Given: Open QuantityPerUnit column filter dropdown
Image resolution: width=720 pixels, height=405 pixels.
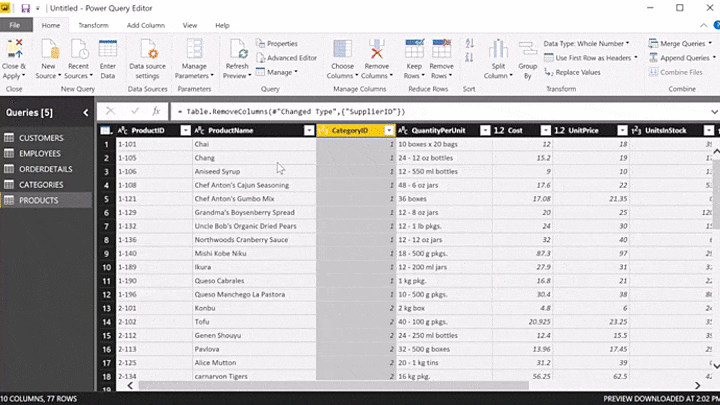Looking at the screenshot, I should tap(485, 130).
